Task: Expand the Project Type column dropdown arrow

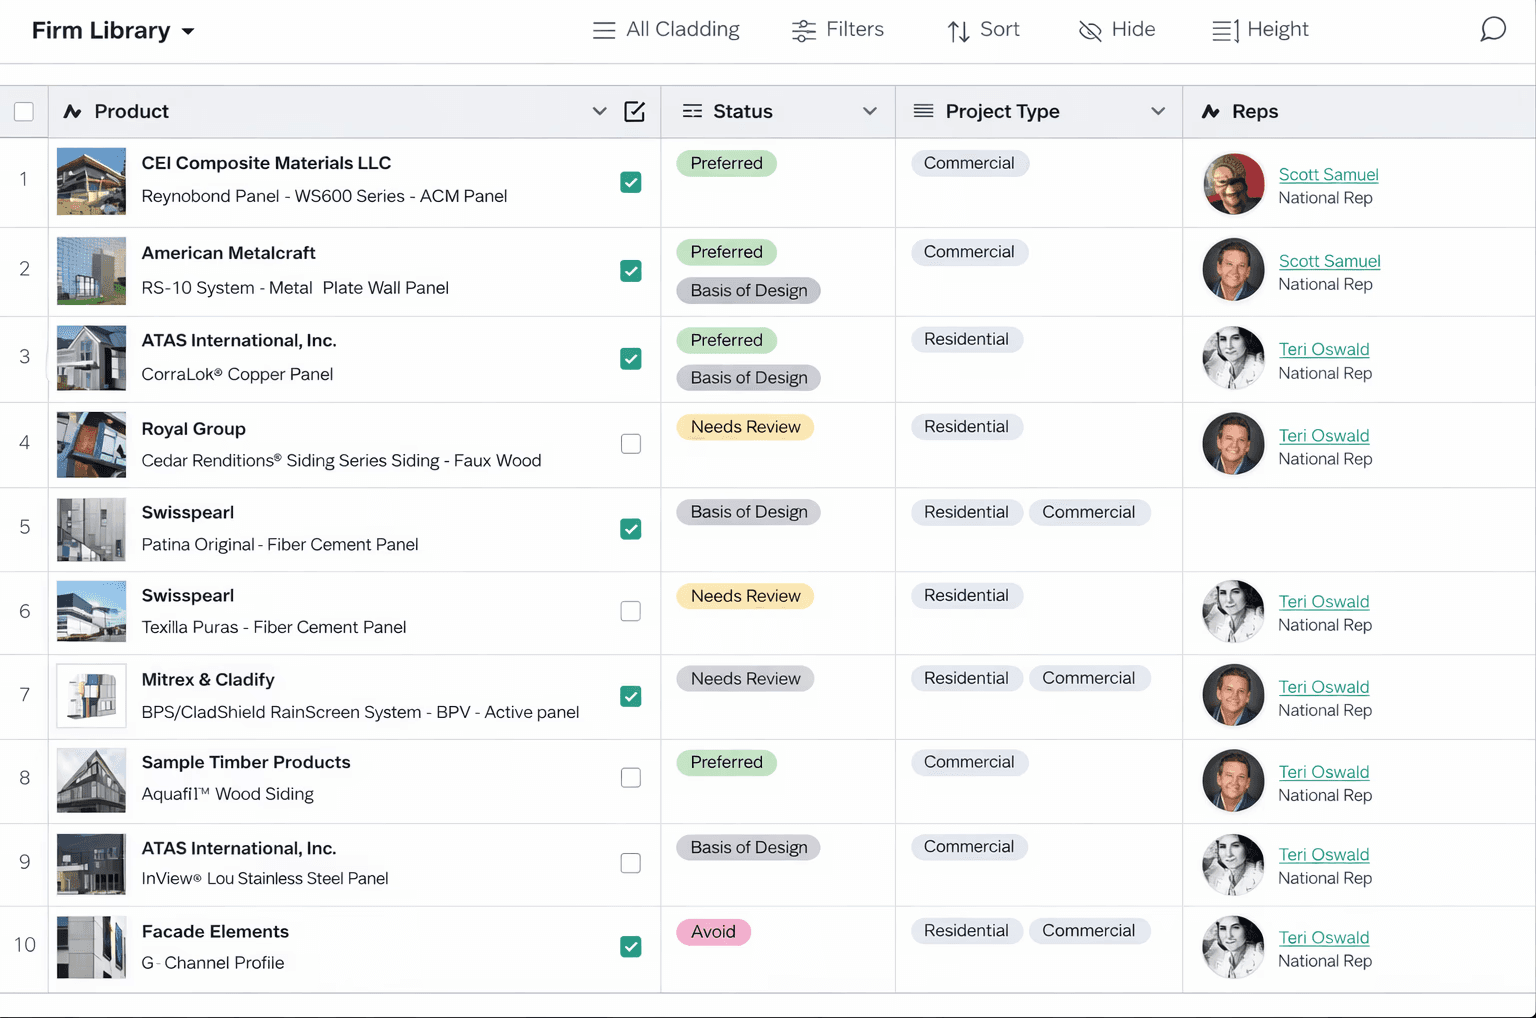Action: pyautogui.click(x=1158, y=111)
